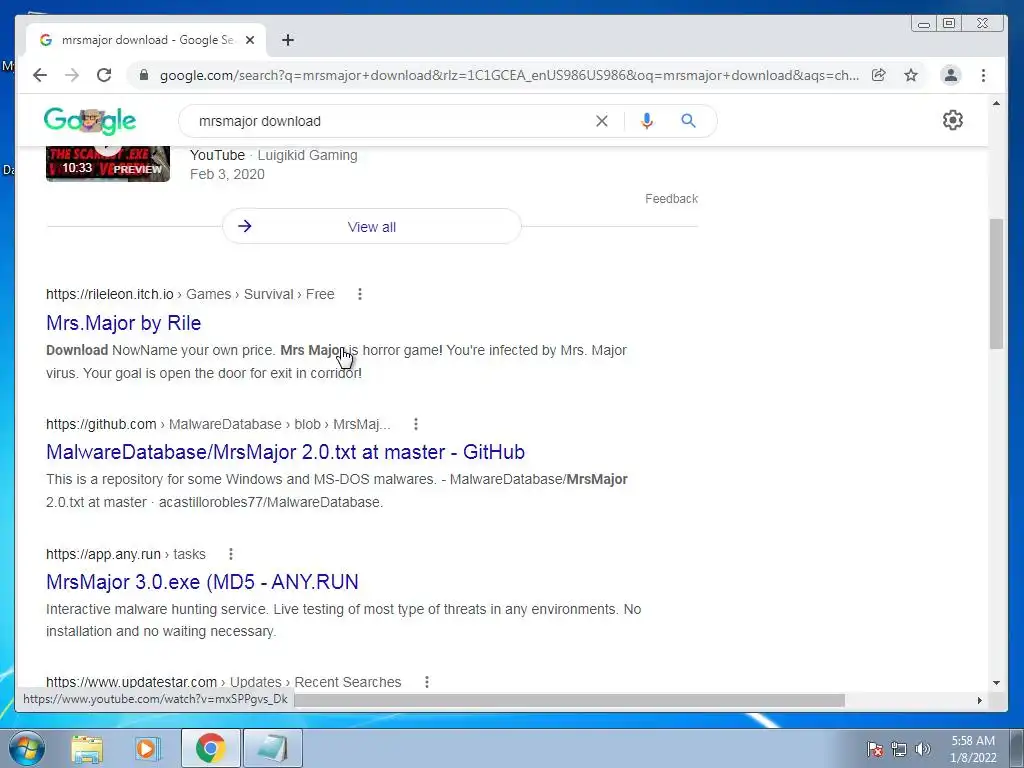This screenshot has width=1024, height=768.
Task: Click the Chrome taskbar icon
Action: pyautogui.click(x=210, y=748)
